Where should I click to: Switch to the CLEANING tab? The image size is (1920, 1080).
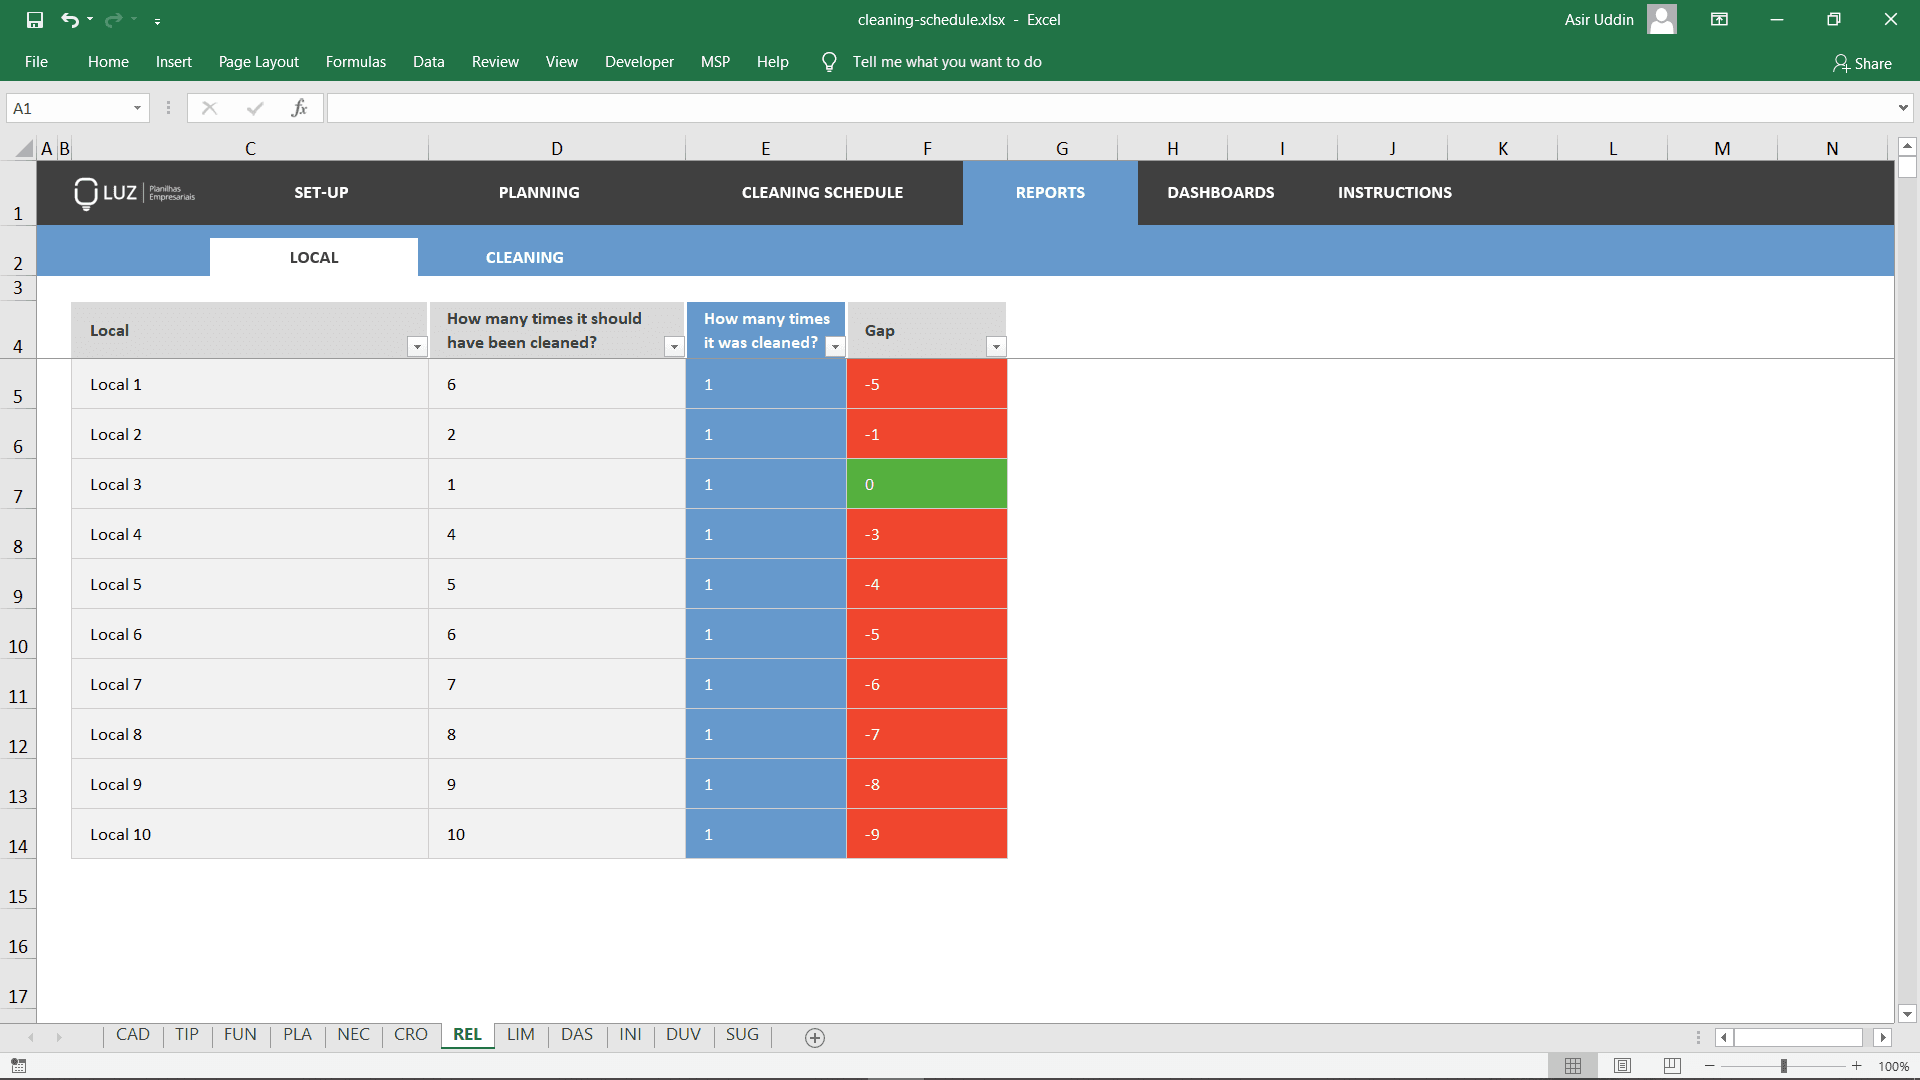pos(524,257)
